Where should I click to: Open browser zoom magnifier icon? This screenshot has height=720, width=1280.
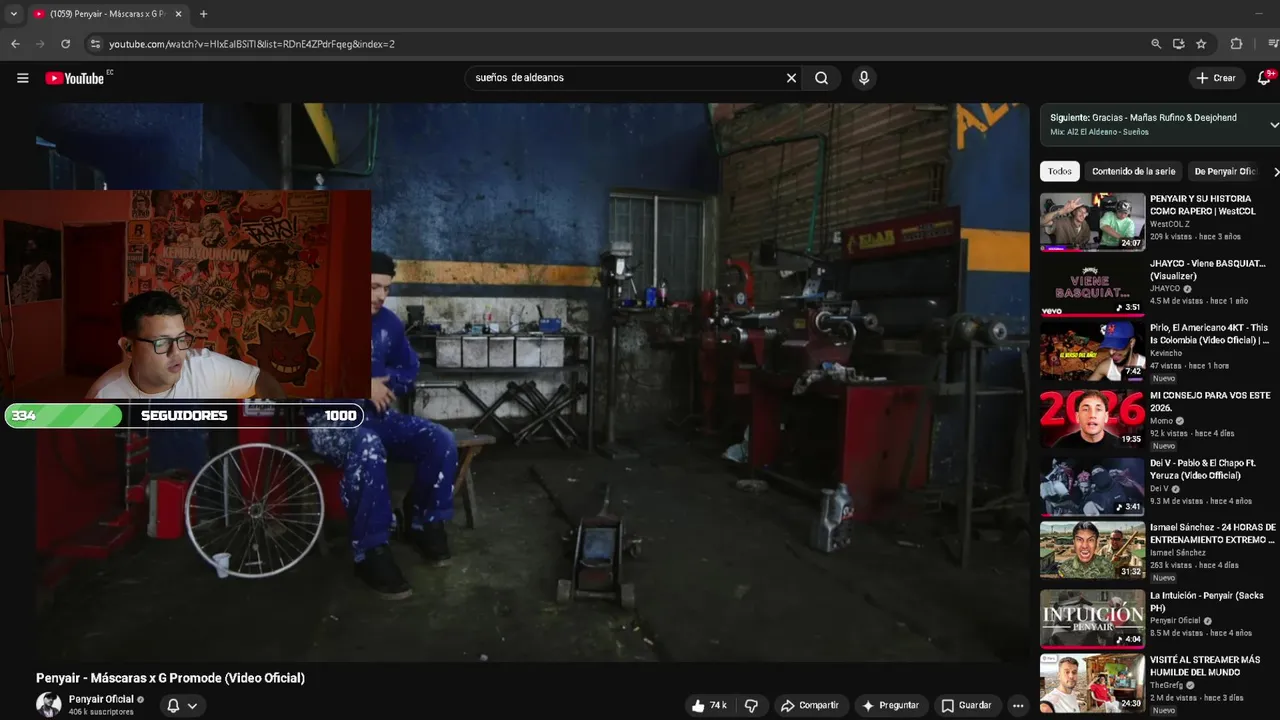click(x=1156, y=44)
